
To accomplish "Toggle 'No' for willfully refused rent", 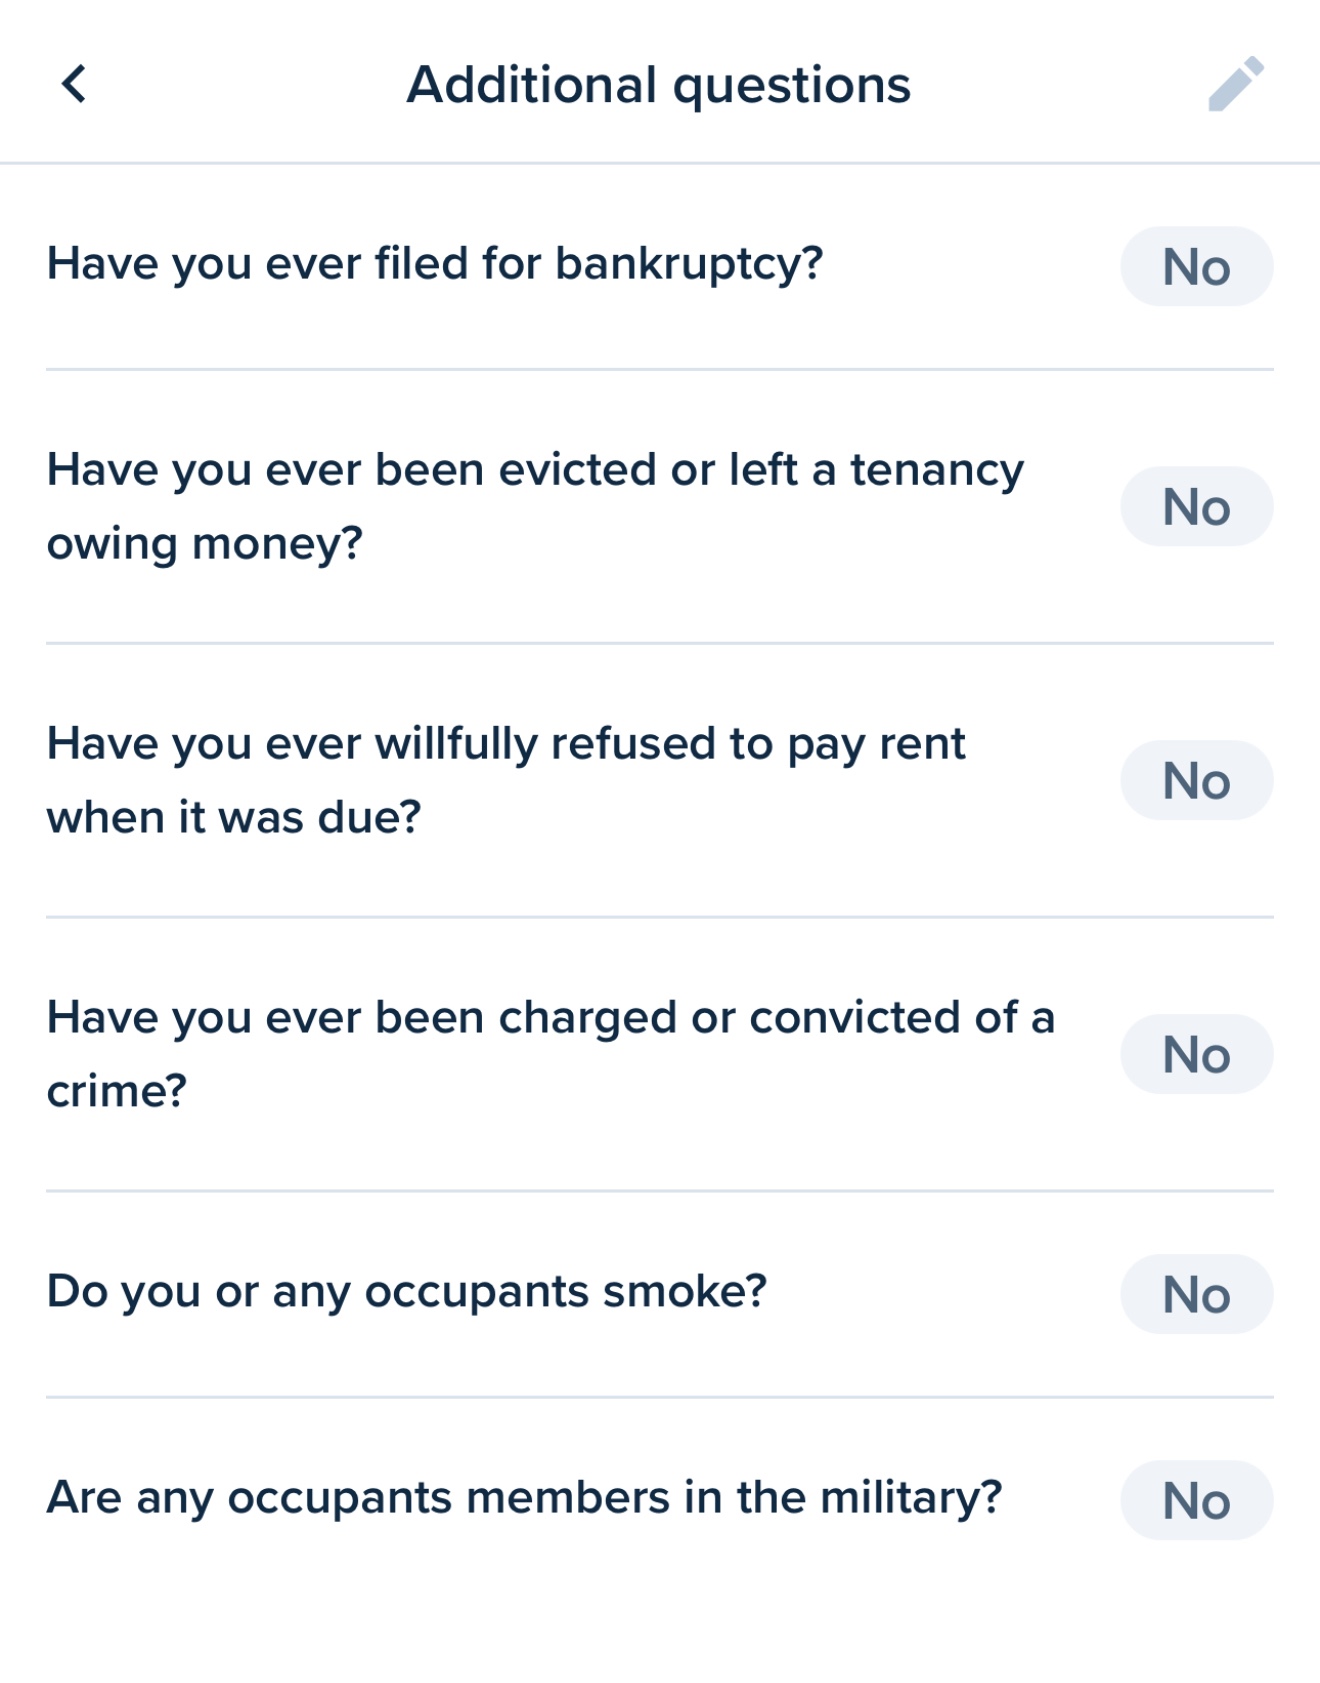I will [x=1196, y=780].
